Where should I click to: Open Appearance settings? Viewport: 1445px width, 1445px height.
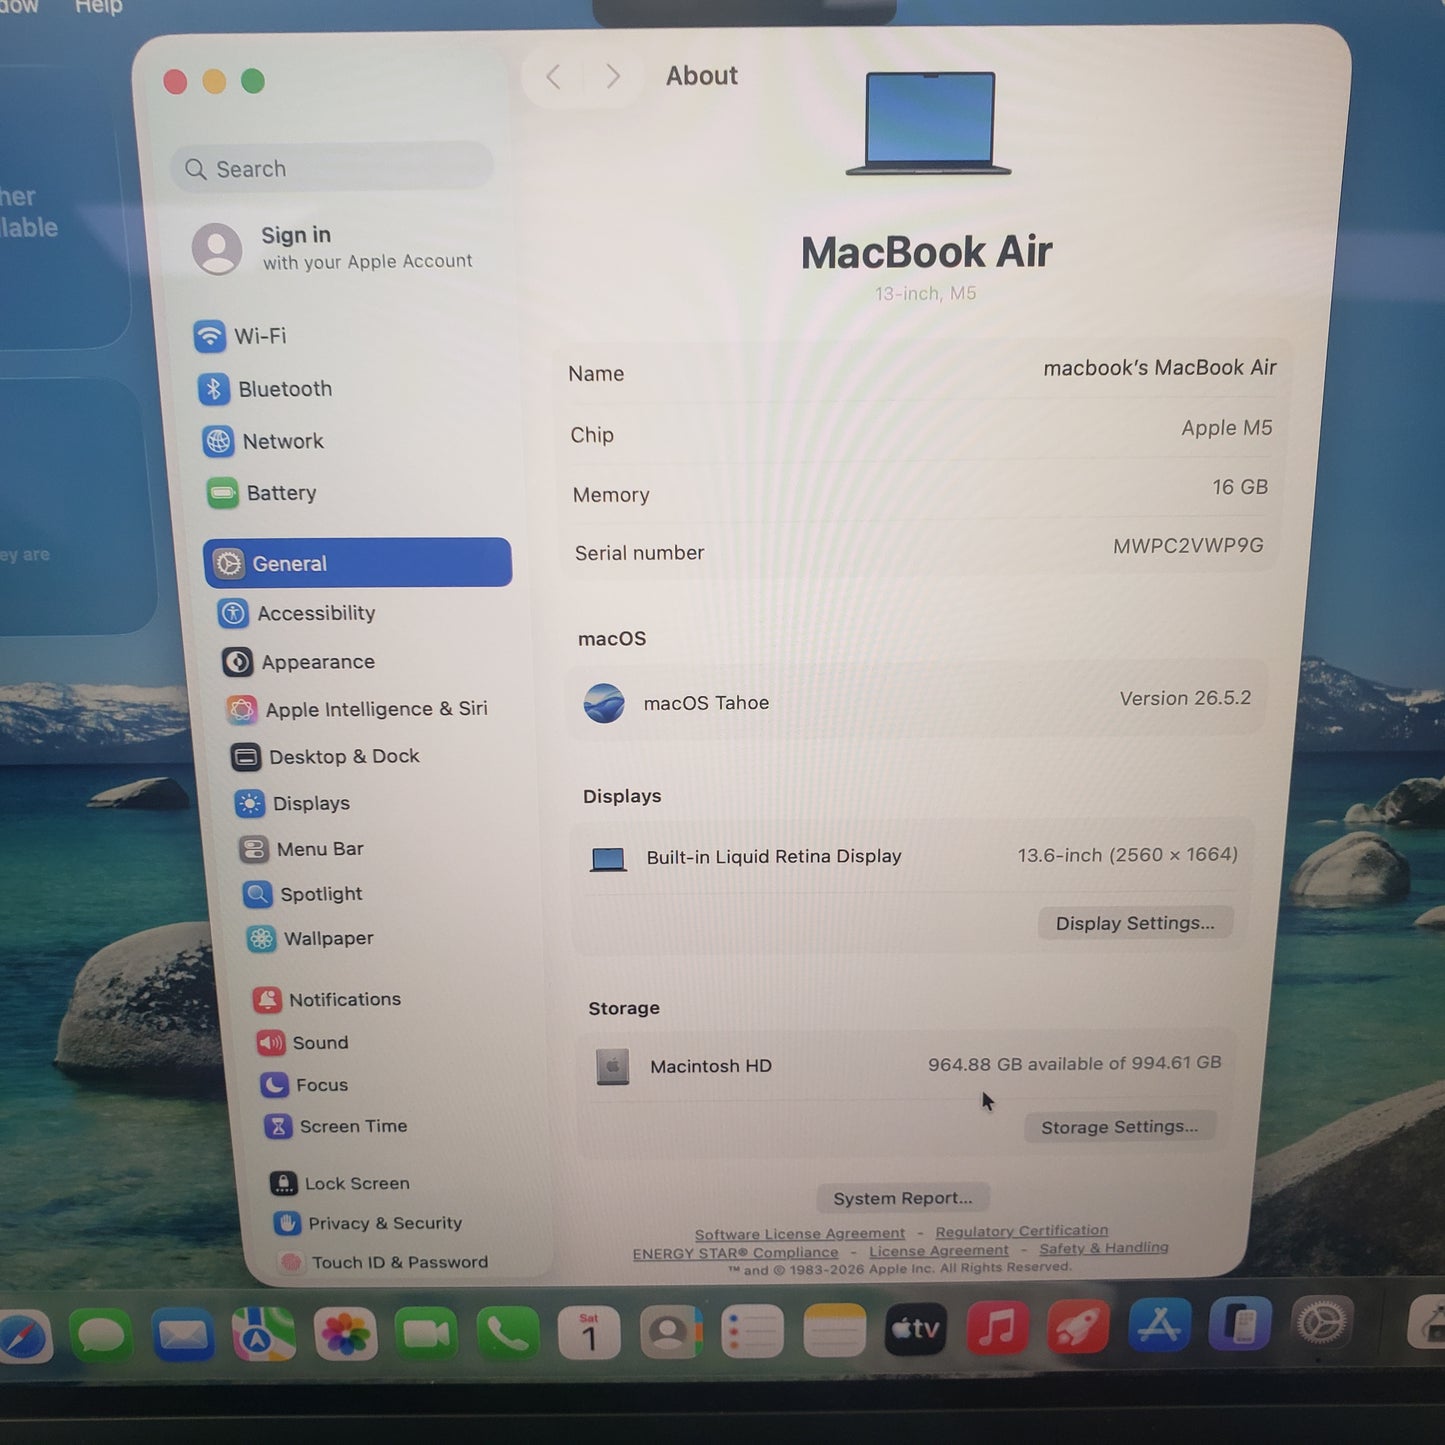coord(299,662)
